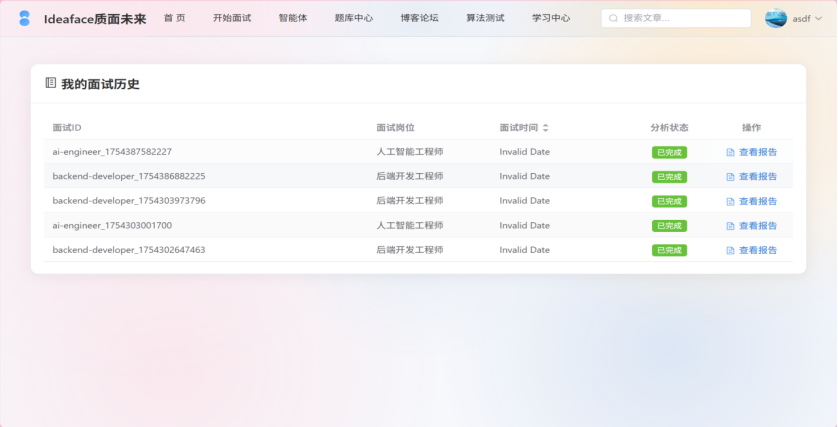Click report icon for backend-developer_1754303973796
Viewport: 838px width, 427px height.
point(730,201)
